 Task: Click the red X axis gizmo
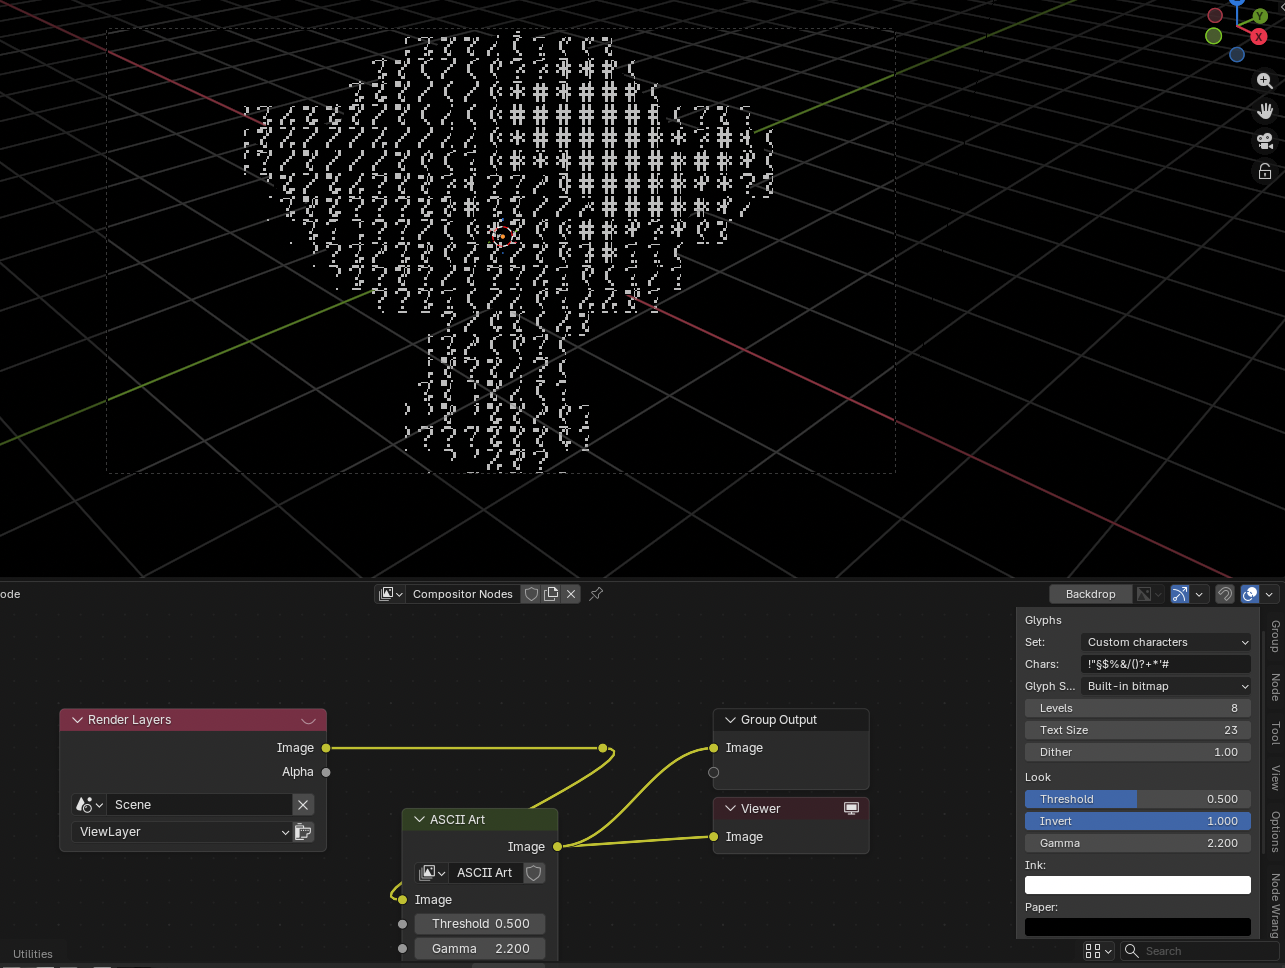click(1259, 37)
